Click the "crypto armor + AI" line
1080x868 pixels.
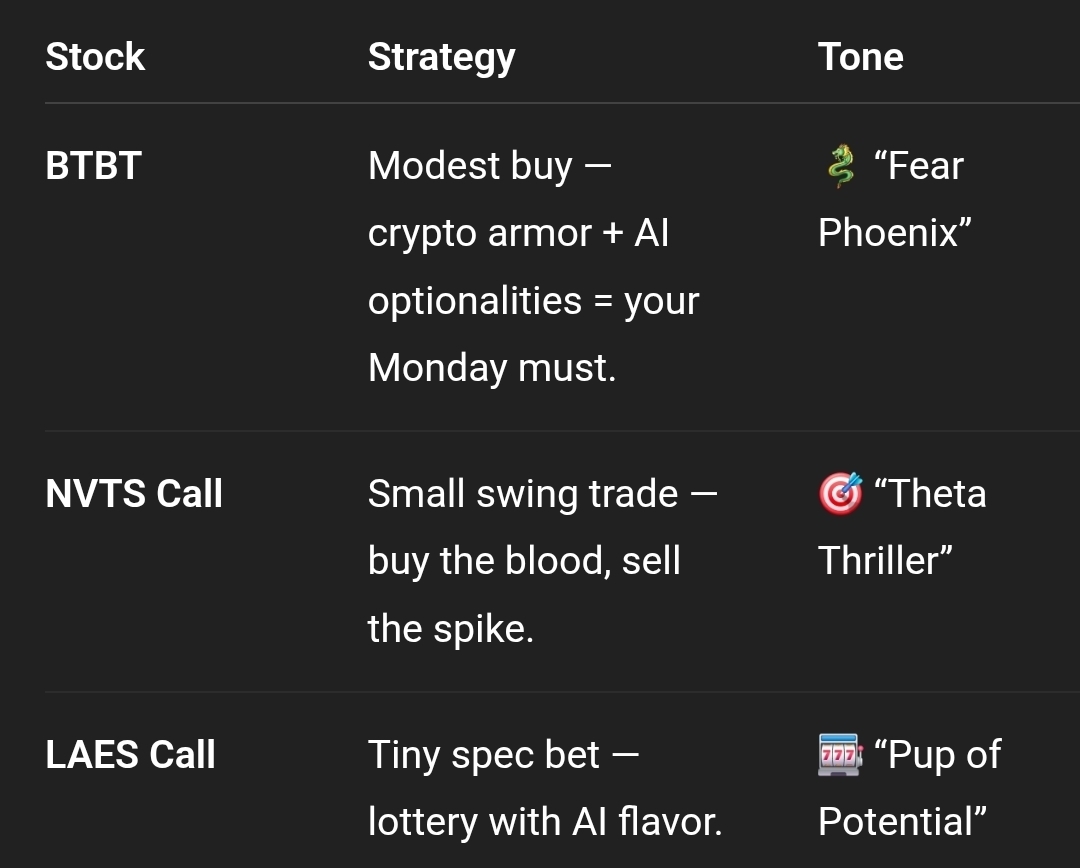[x=518, y=233]
